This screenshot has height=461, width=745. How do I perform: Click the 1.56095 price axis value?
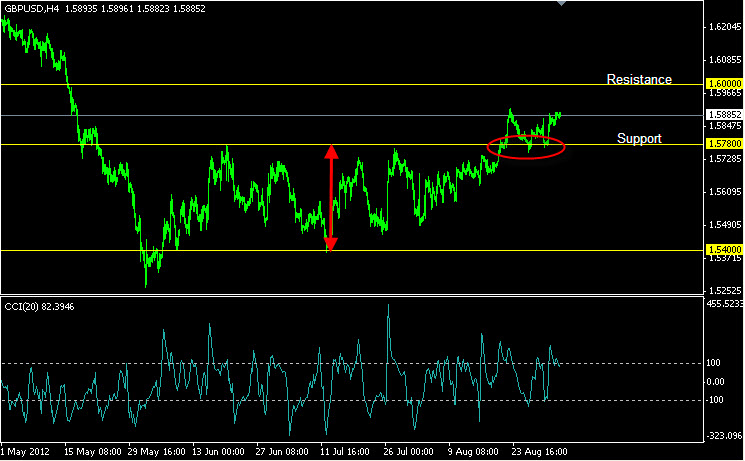click(725, 192)
